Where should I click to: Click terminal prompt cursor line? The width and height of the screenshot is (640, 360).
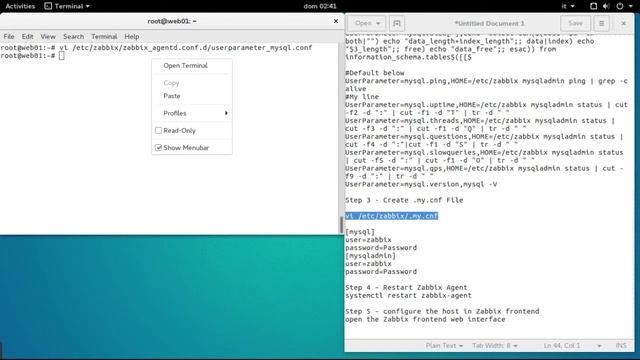33,56
